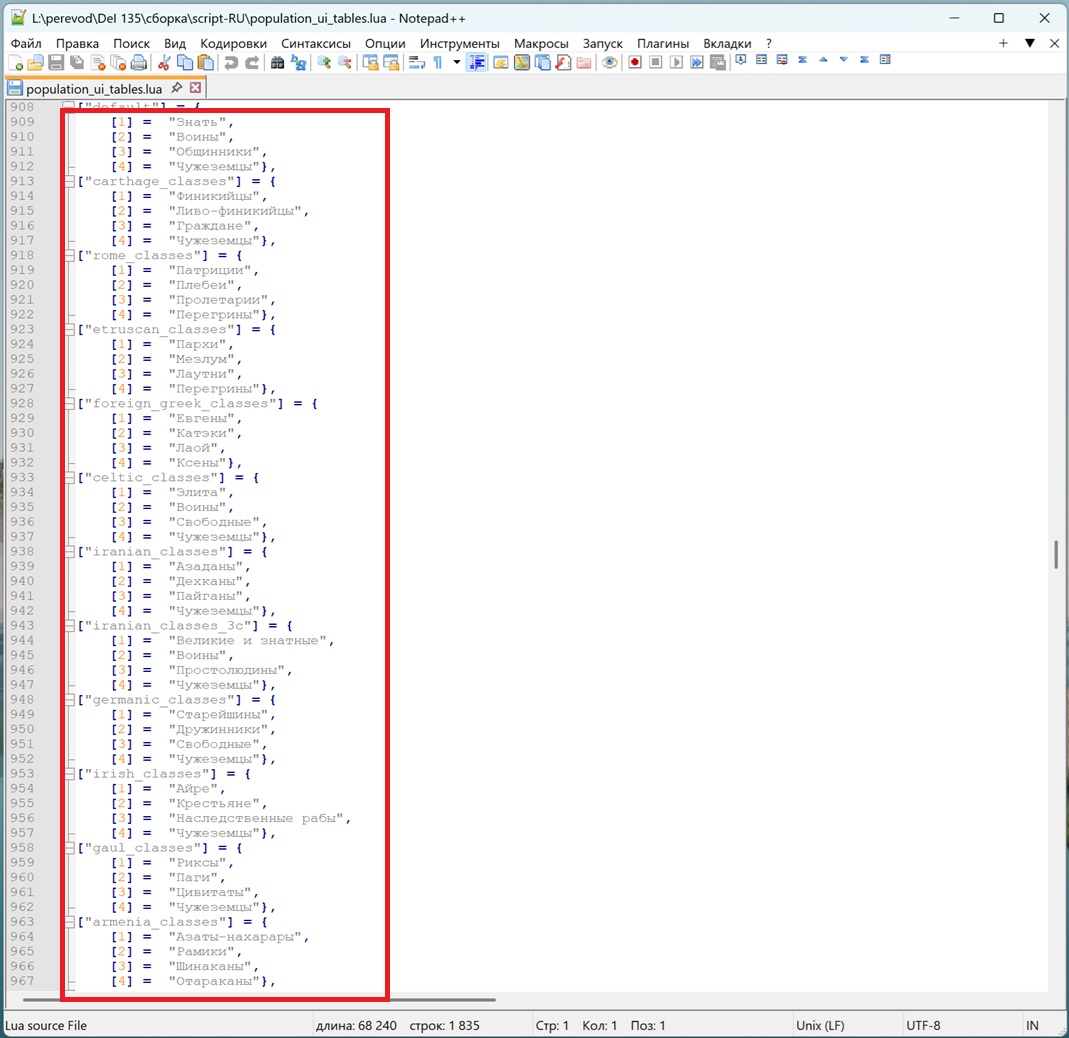Create a new file via toolbar
Viewport: 1069px width, 1038px height.
point(15,63)
